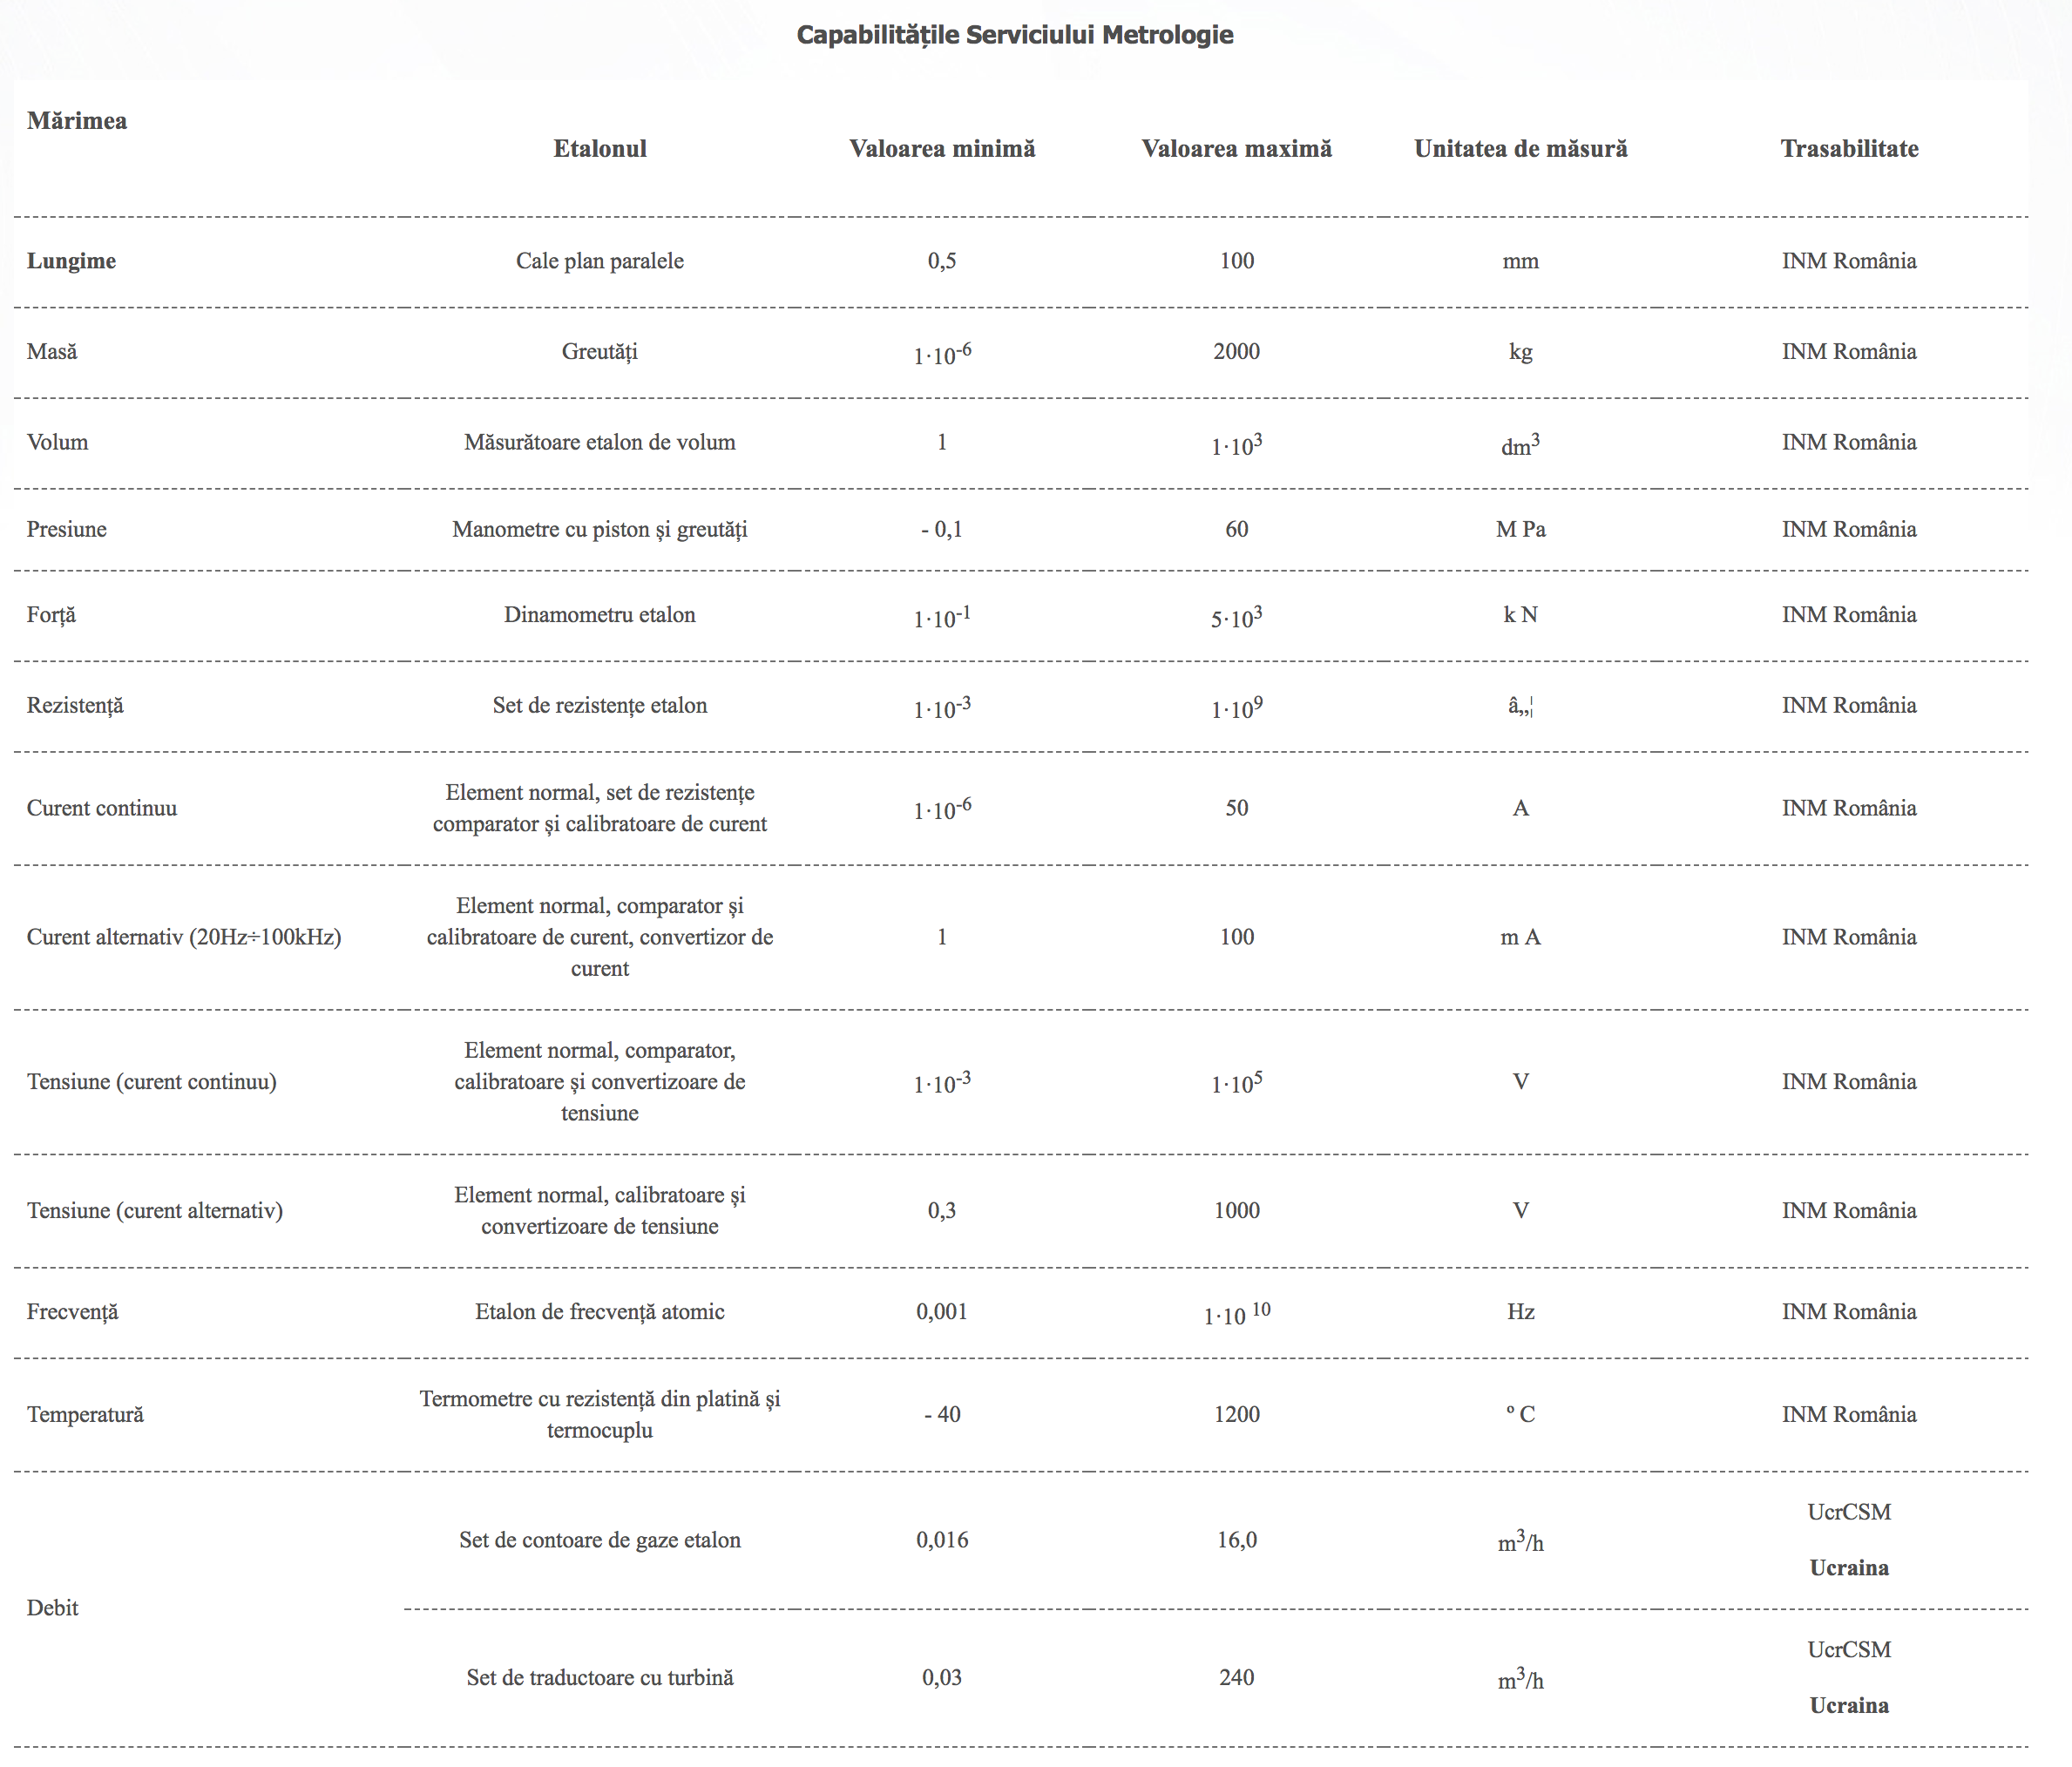Click 'Set de traductoare cu turbină' cell
The image size is (2072, 1767).
(x=600, y=1677)
